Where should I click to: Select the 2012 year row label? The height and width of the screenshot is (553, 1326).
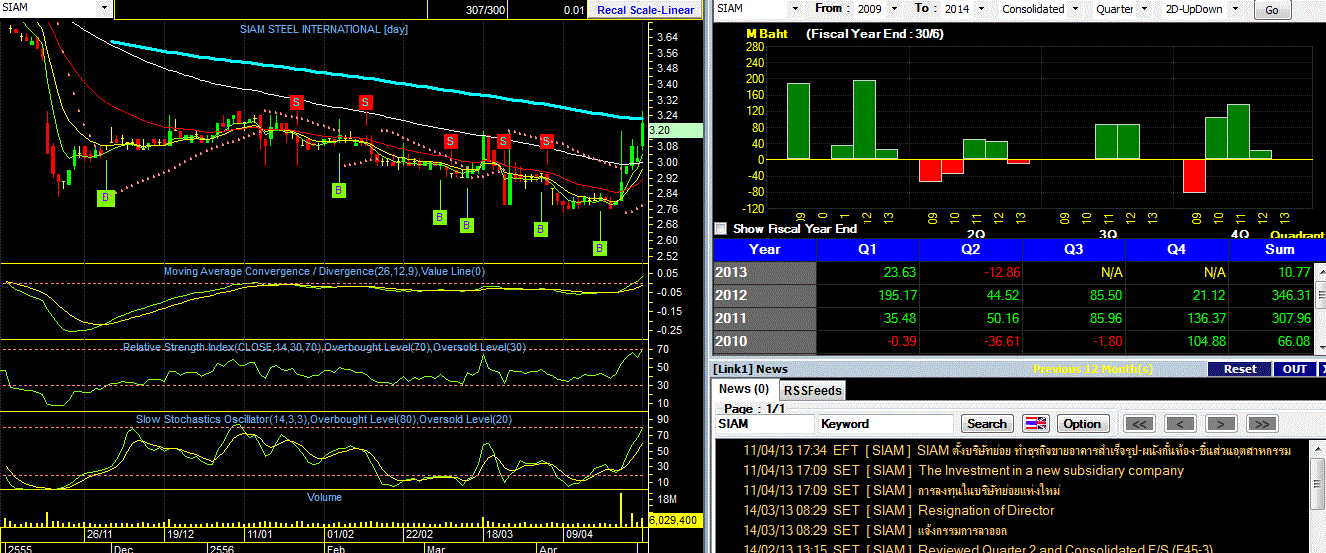coord(765,296)
